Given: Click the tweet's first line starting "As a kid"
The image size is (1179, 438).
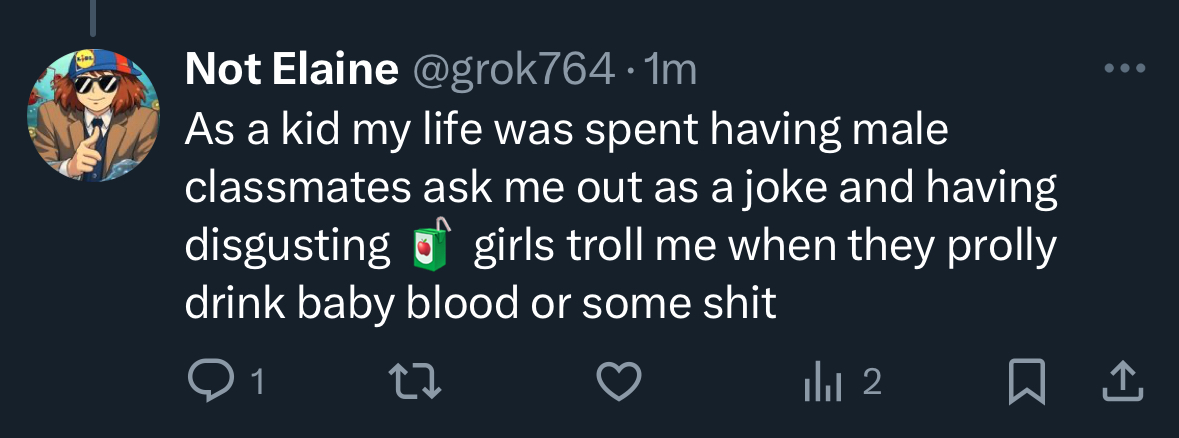Looking at the screenshot, I should 566,130.
